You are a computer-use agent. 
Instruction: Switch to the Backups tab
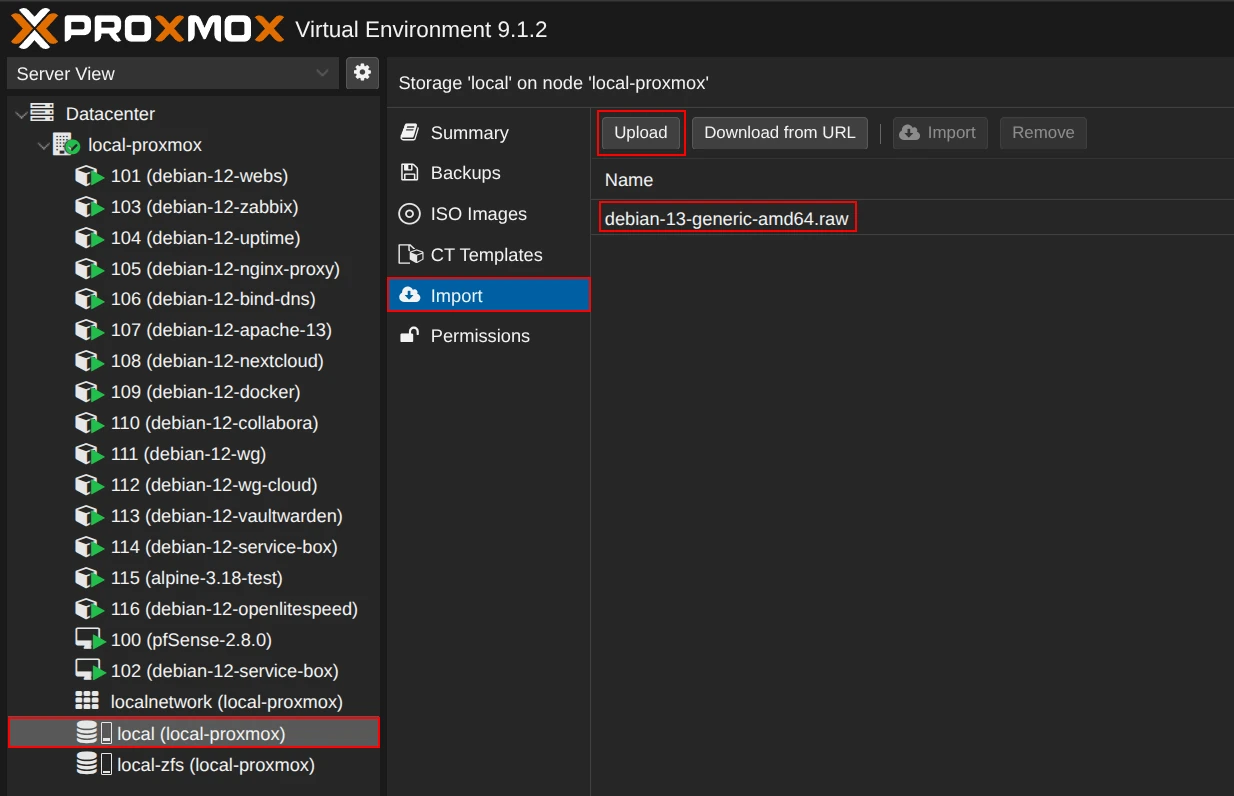pyautogui.click(x=465, y=173)
